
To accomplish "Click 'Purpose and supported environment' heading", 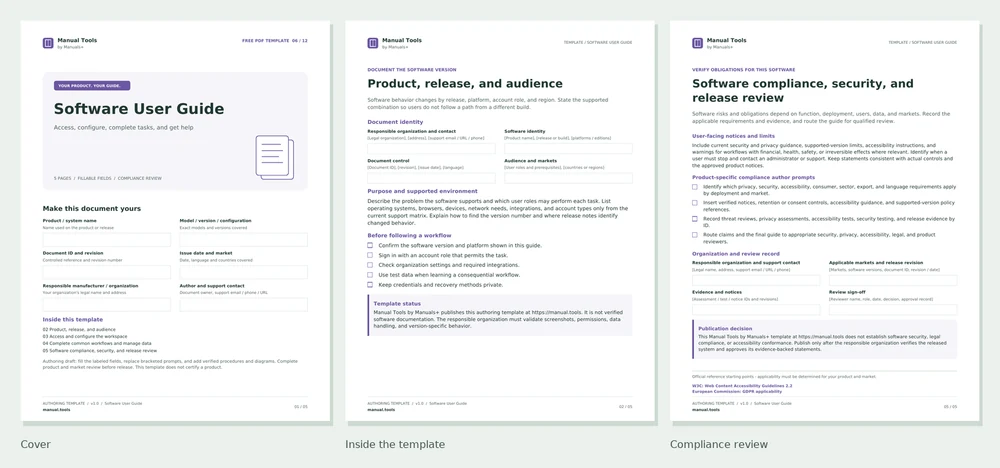I will (x=422, y=191).
